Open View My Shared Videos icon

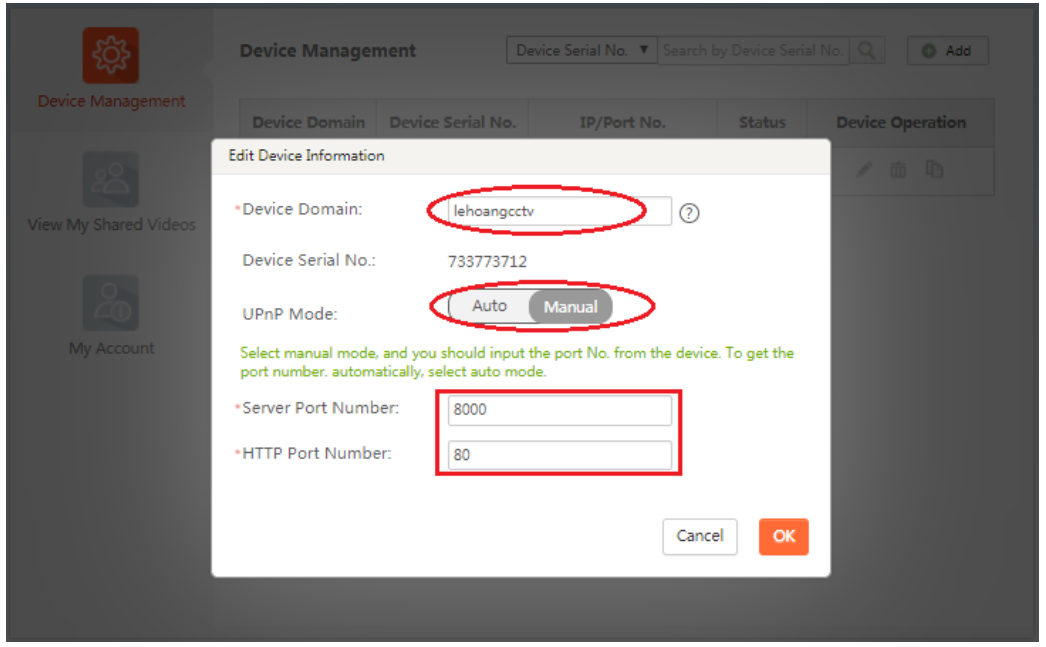point(110,179)
